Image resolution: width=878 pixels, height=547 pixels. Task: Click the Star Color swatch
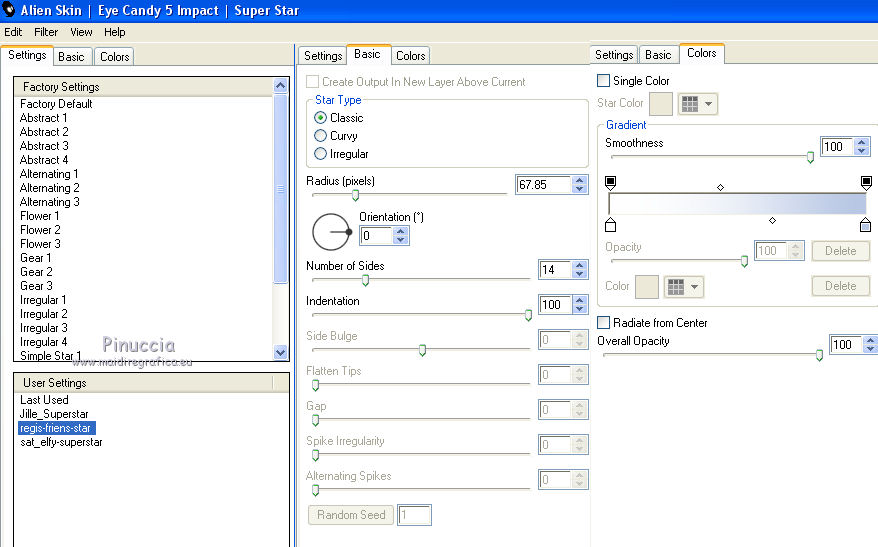click(661, 104)
